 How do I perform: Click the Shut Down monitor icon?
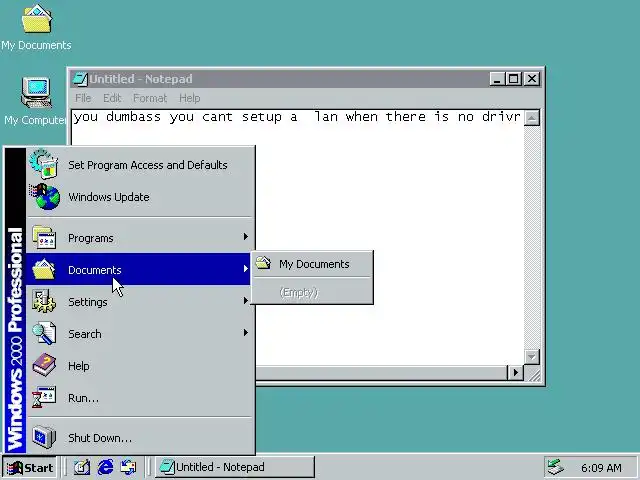tap(44, 437)
